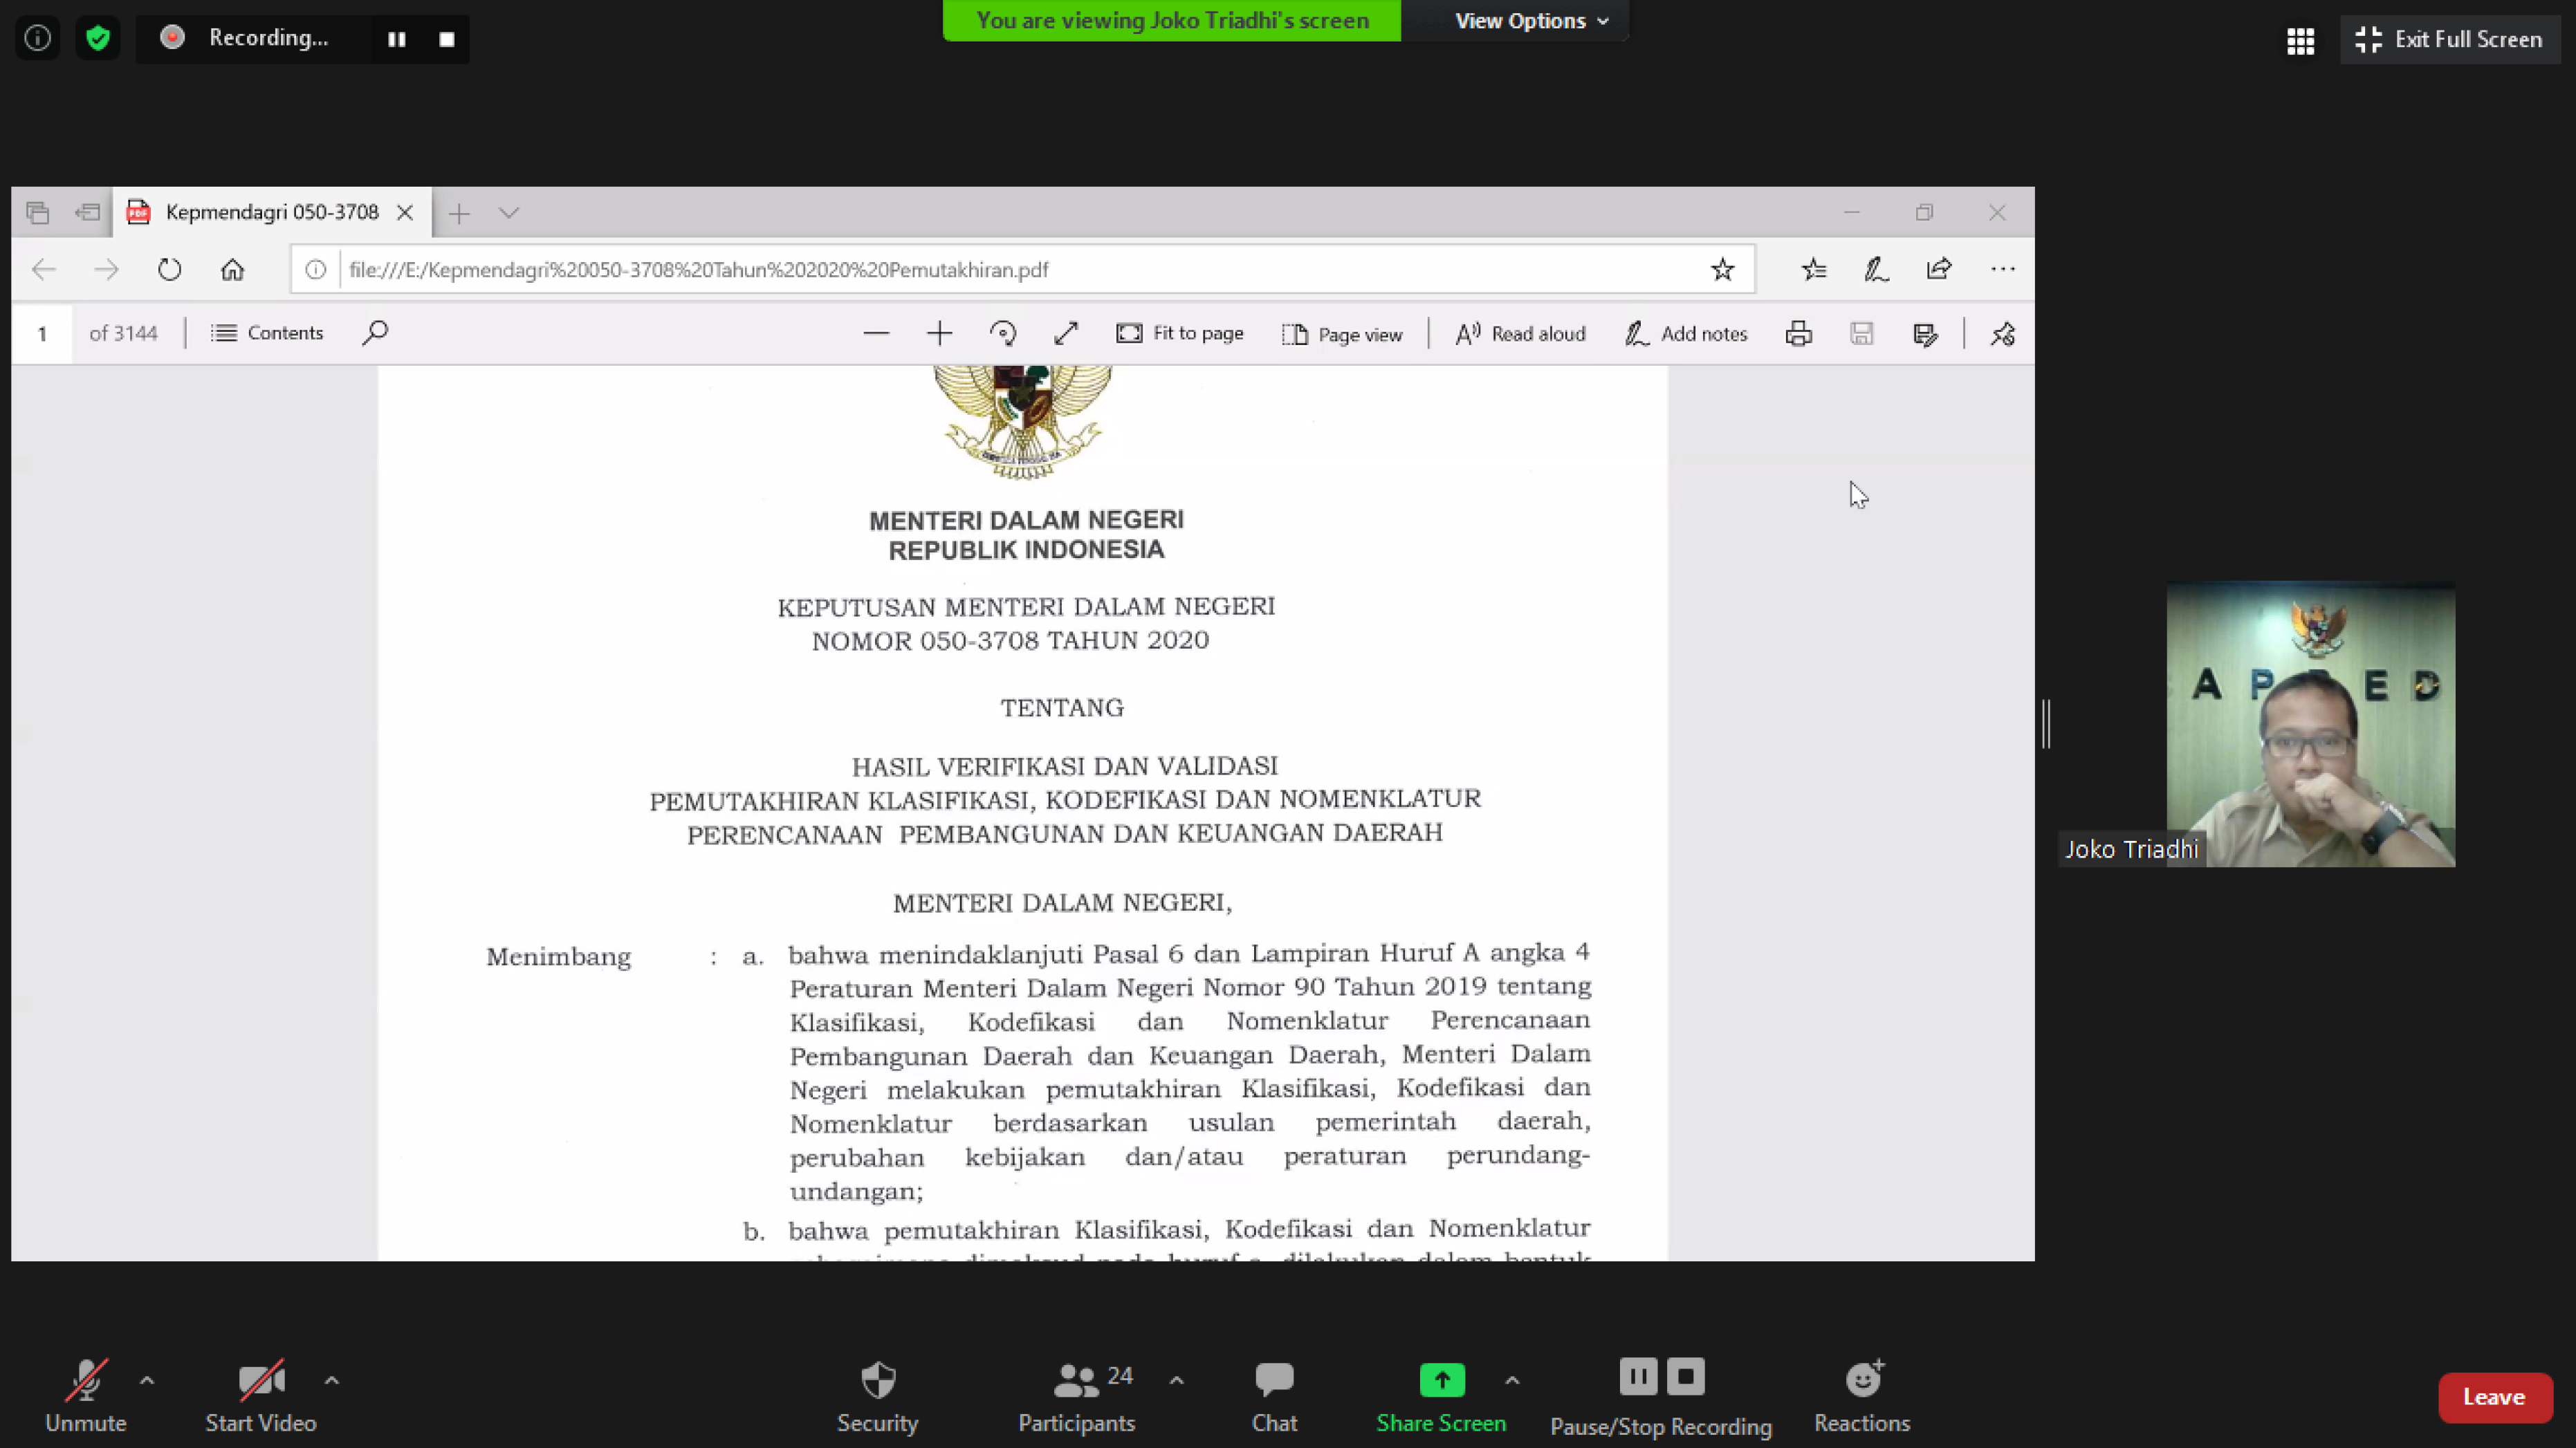The height and width of the screenshot is (1448, 2576).
Task: Search the PDF with the magnifier icon
Action: pyautogui.click(x=375, y=333)
